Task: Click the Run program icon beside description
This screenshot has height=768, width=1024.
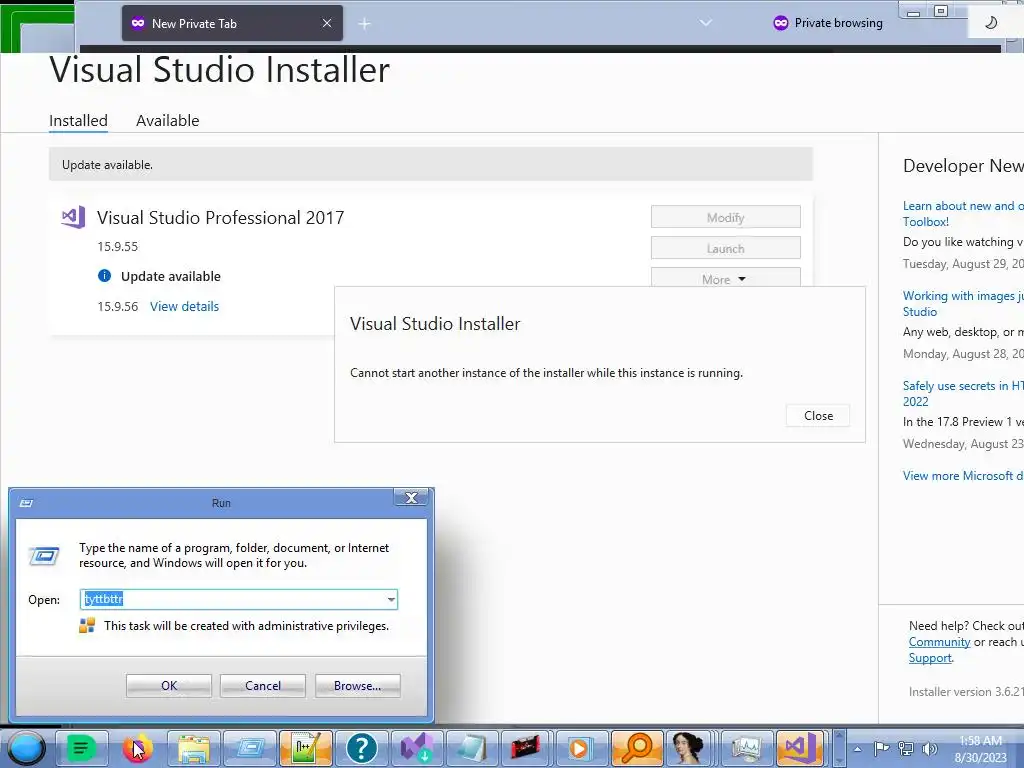Action: point(44,556)
